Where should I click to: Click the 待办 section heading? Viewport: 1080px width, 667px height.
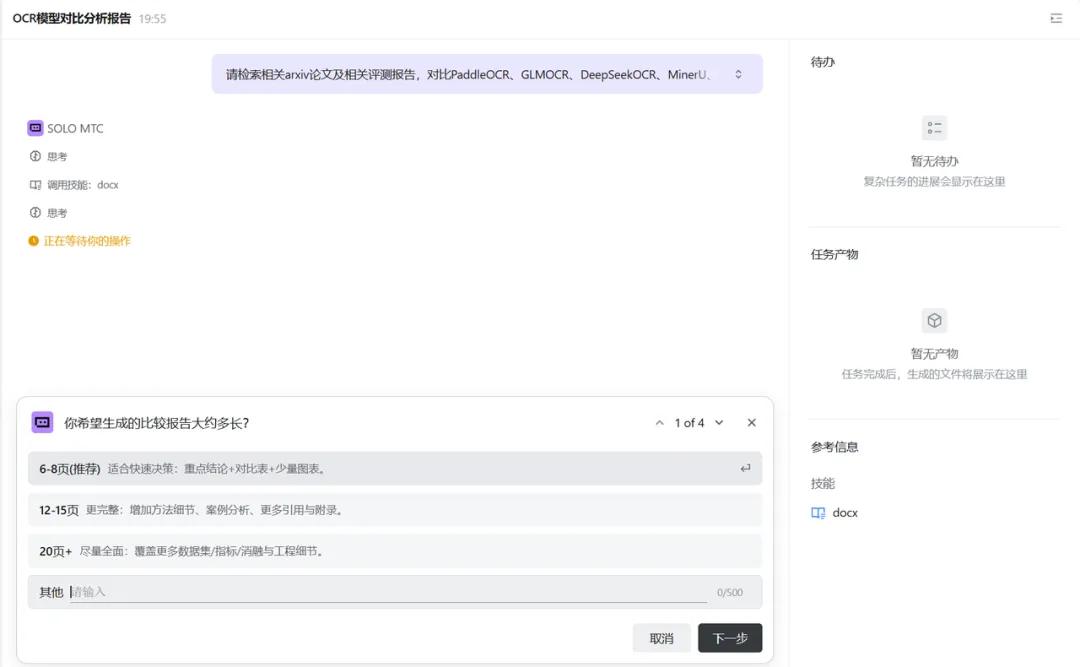[x=822, y=62]
